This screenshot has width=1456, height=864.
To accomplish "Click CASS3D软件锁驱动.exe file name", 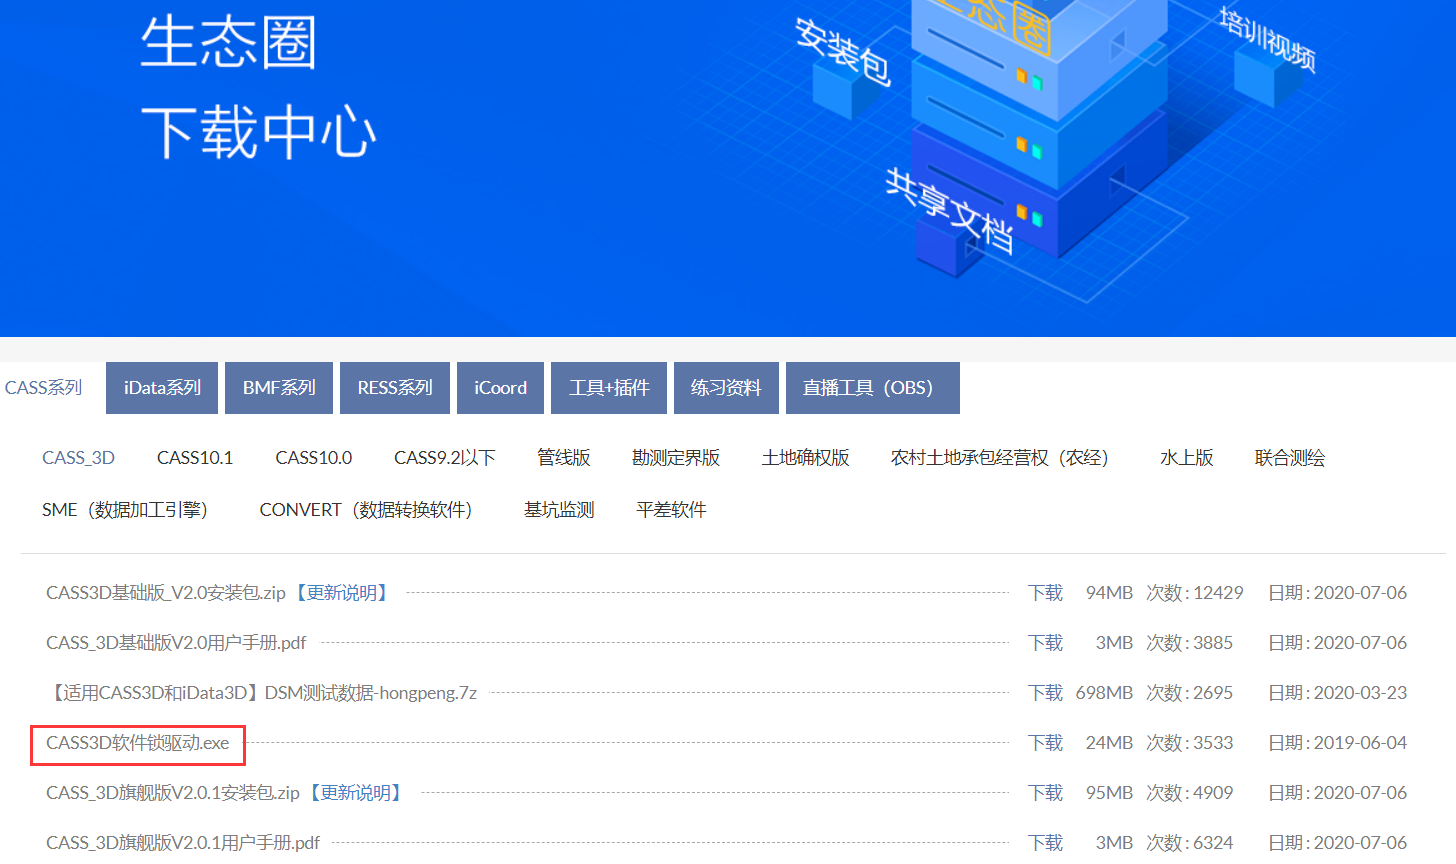I will pos(138,743).
